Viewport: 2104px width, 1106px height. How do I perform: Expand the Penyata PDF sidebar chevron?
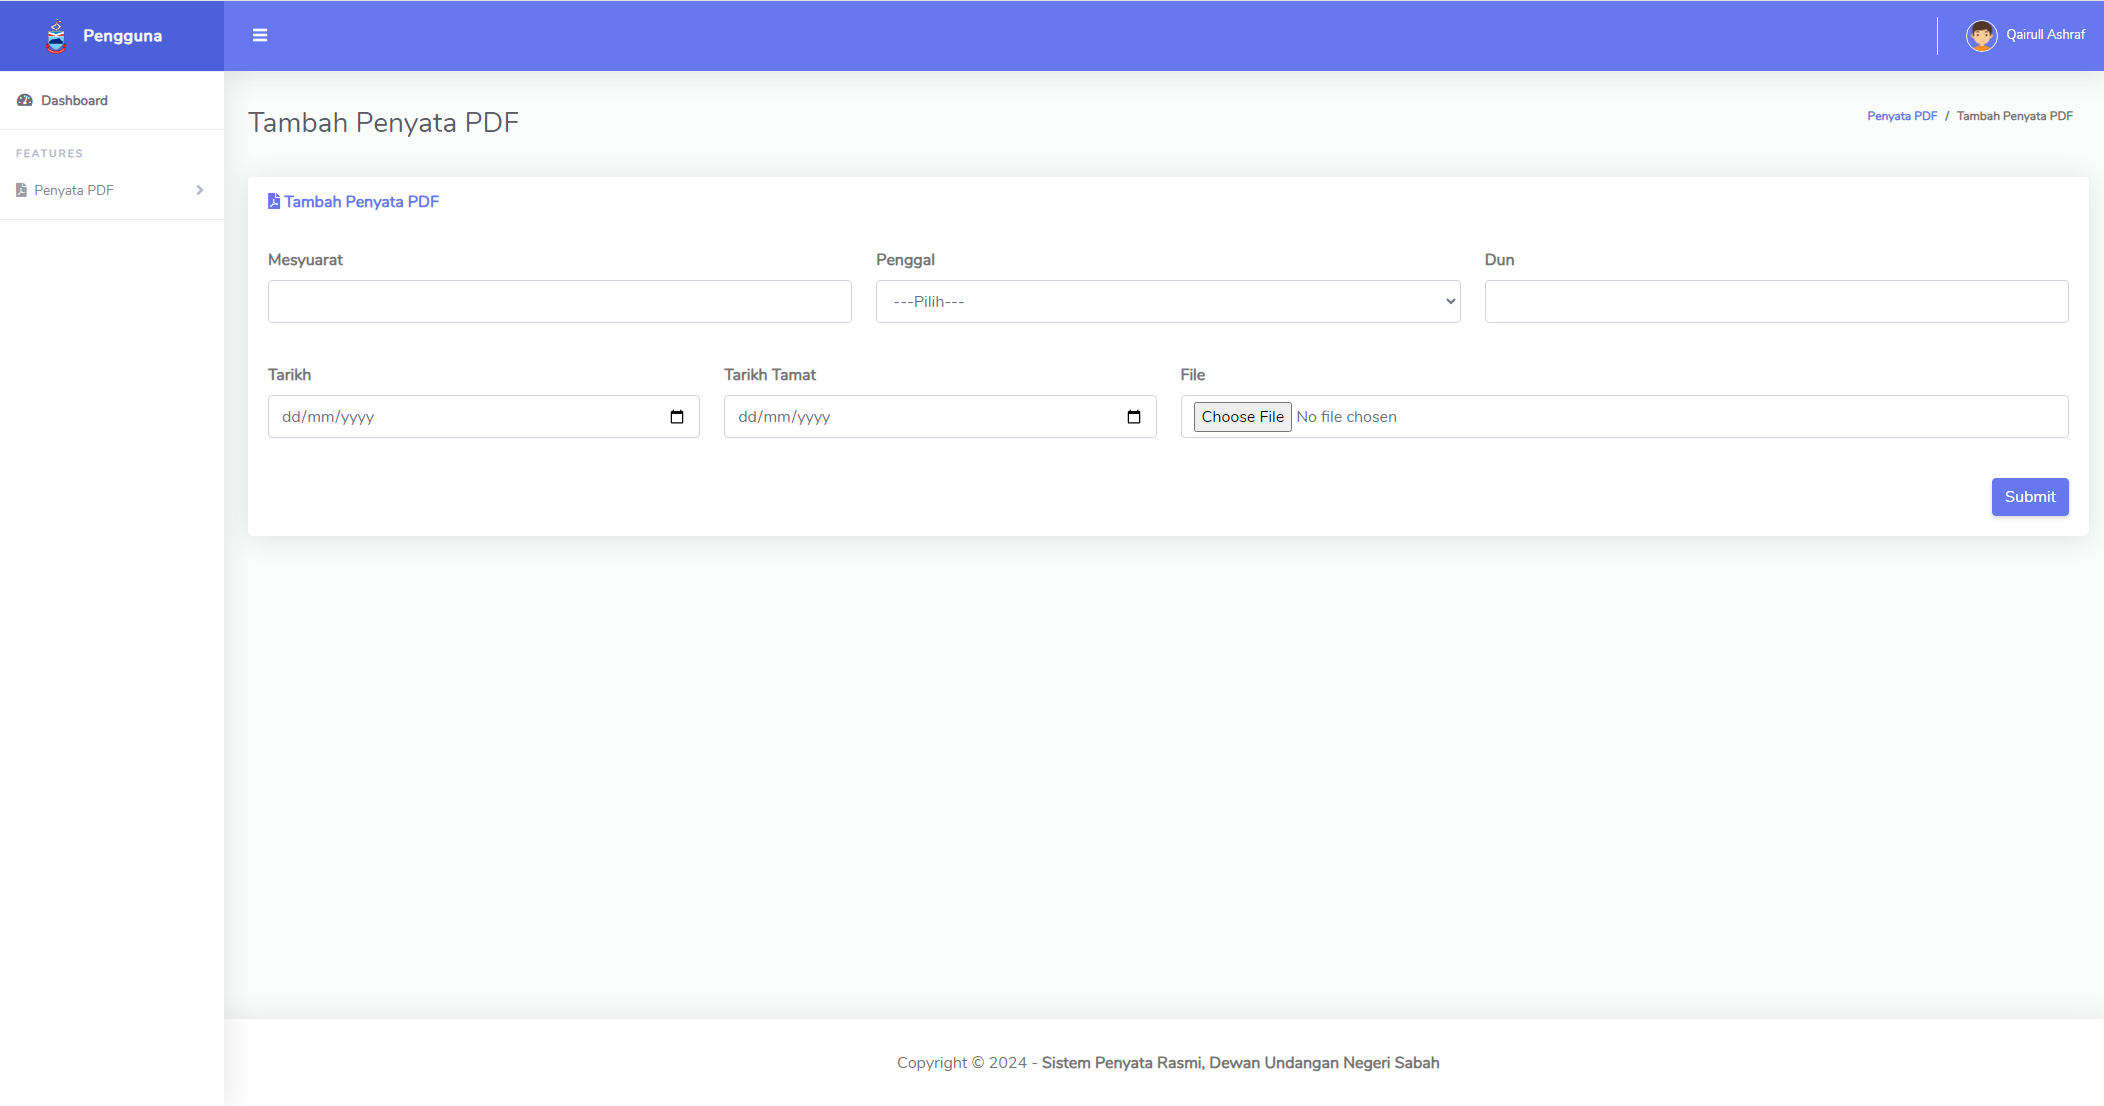click(x=200, y=190)
